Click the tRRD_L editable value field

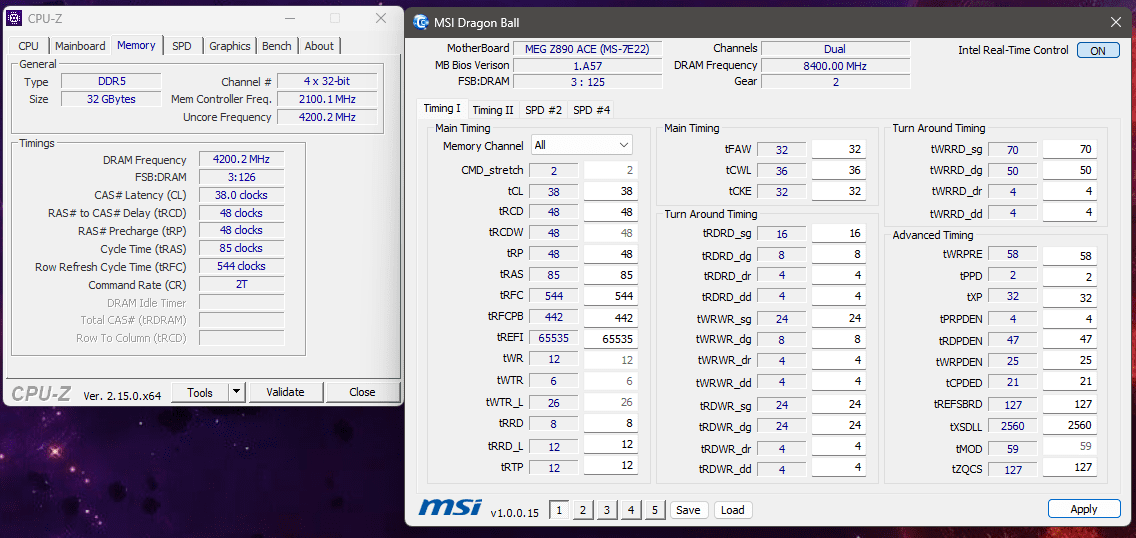coord(611,444)
